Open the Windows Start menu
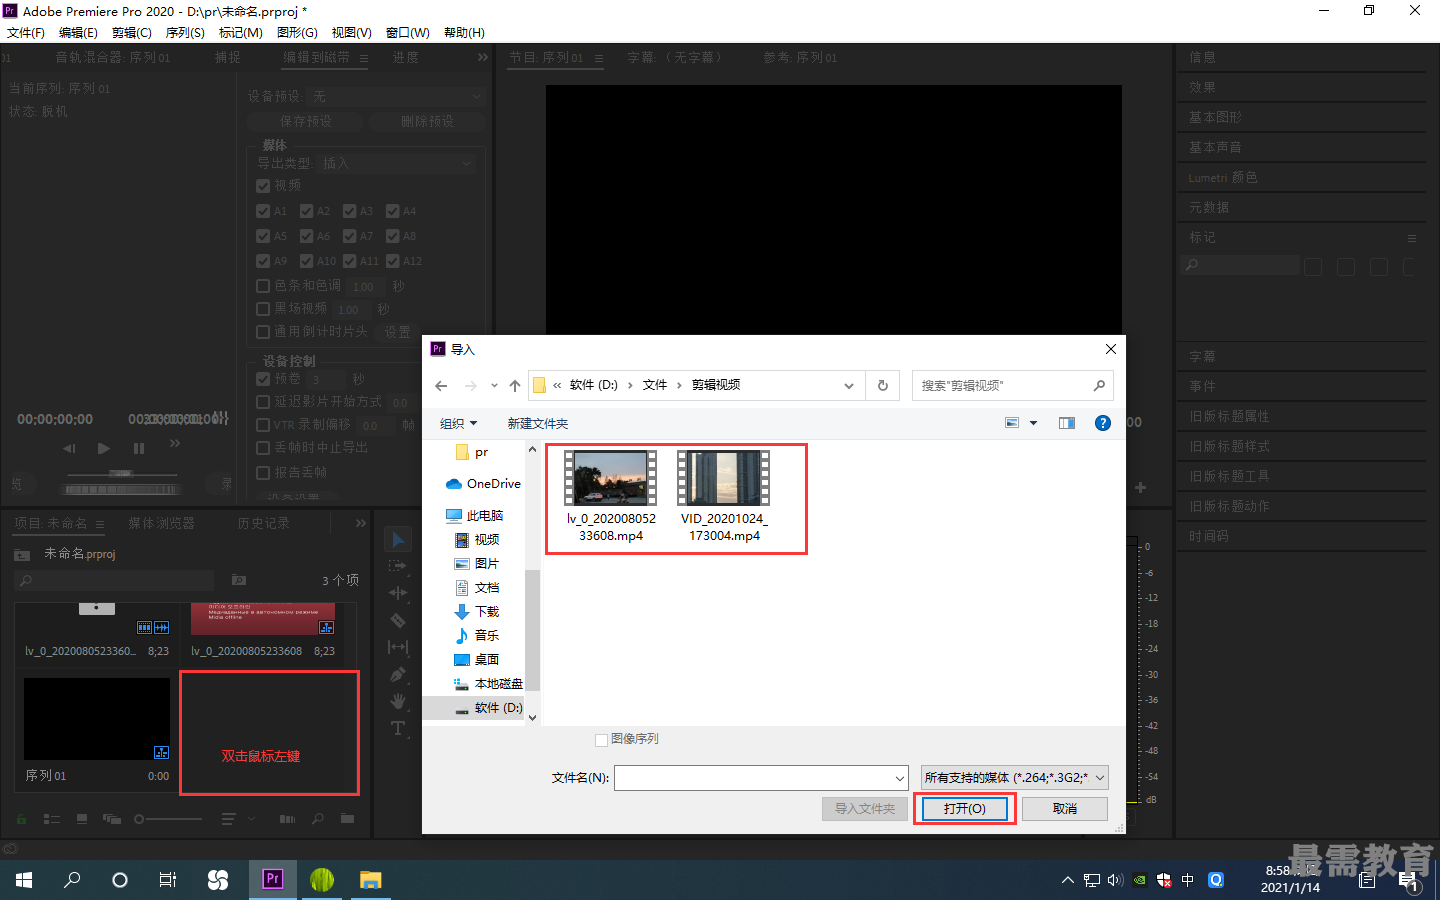 24,879
